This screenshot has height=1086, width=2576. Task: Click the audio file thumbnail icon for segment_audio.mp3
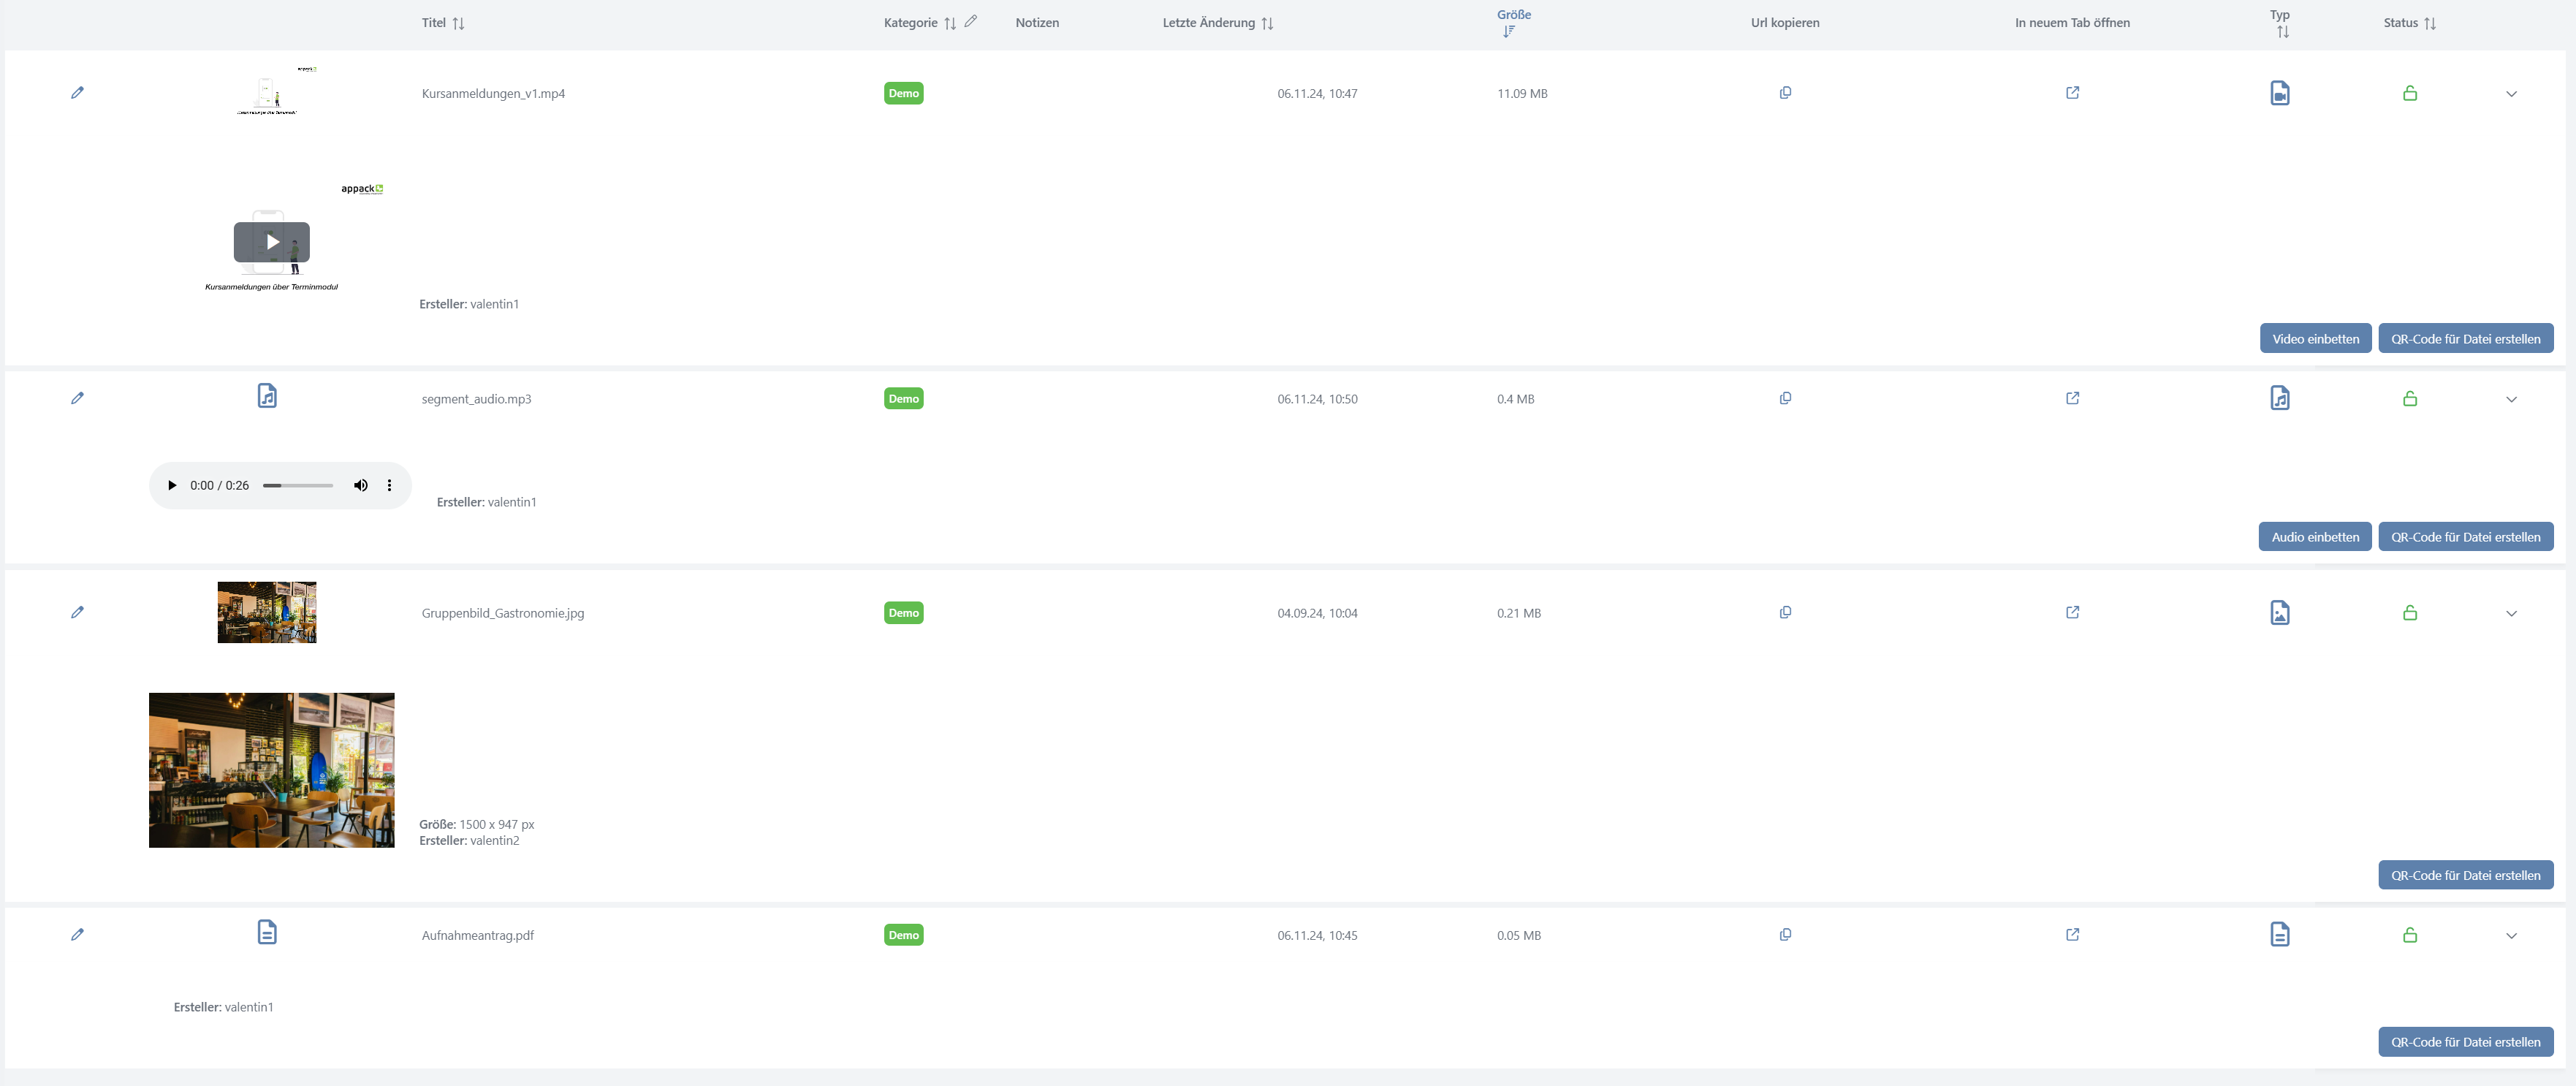coord(267,396)
